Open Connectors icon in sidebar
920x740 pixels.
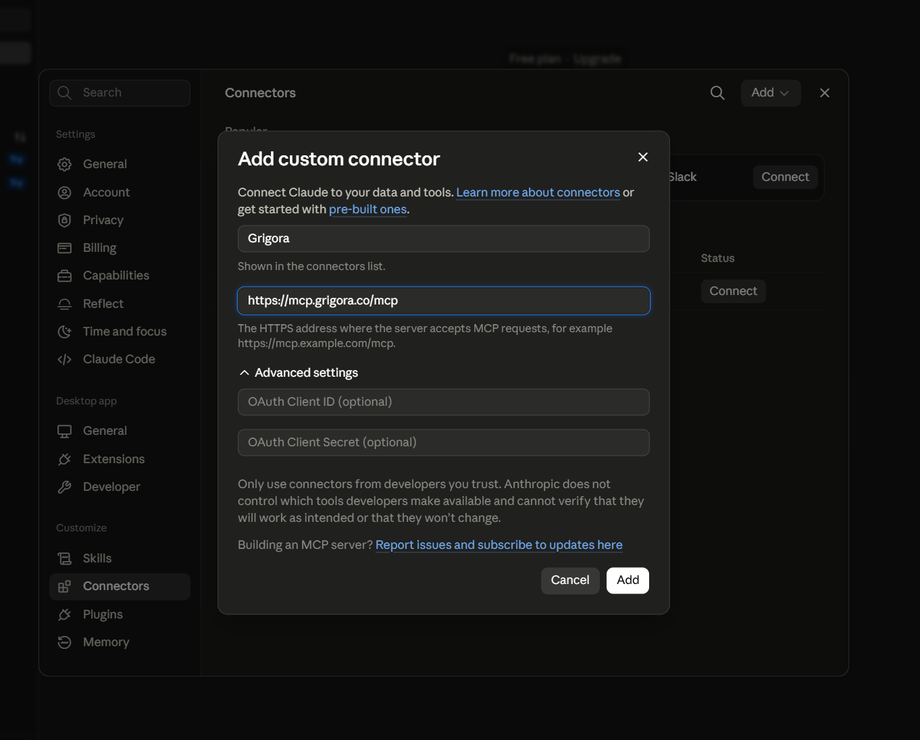(x=65, y=586)
